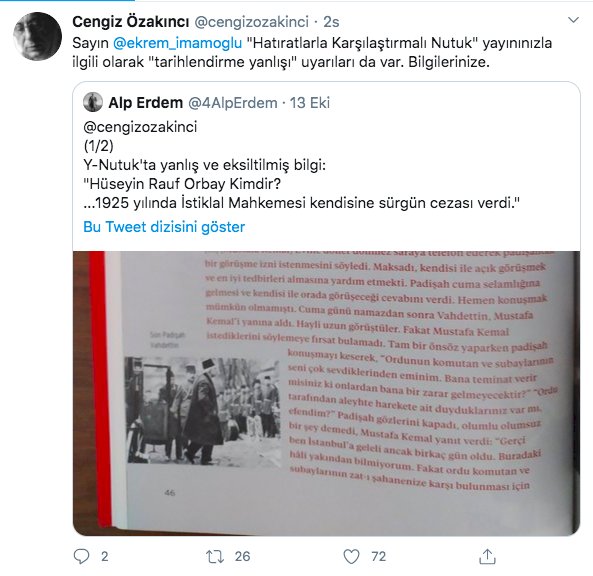Open the quoted book page photo
This screenshot has height=576, width=593.
coord(326,393)
